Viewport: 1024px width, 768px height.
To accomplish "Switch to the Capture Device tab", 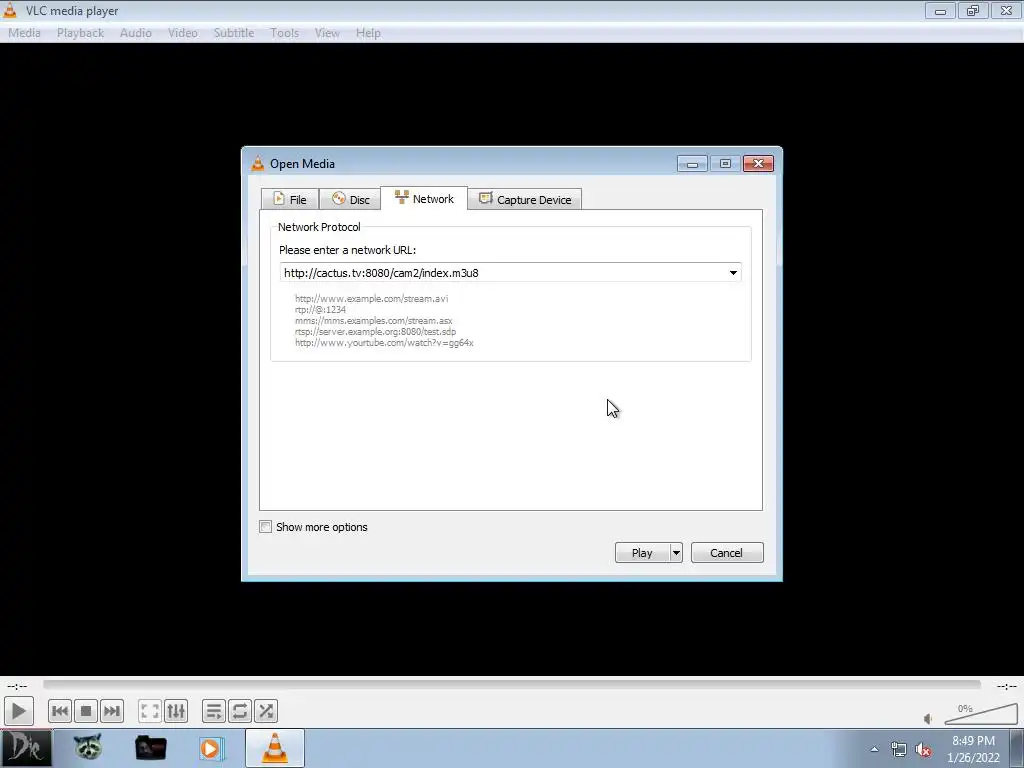I will click(x=525, y=199).
